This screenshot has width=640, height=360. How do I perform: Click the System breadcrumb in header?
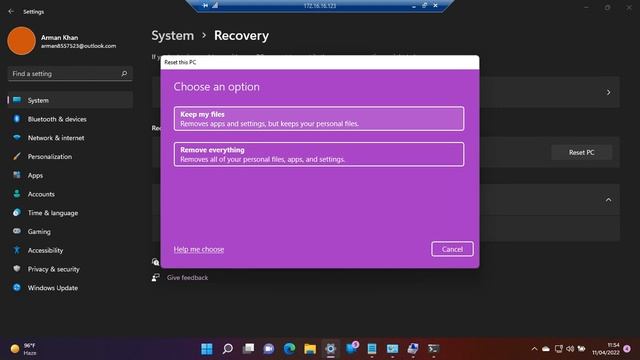click(x=173, y=36)
